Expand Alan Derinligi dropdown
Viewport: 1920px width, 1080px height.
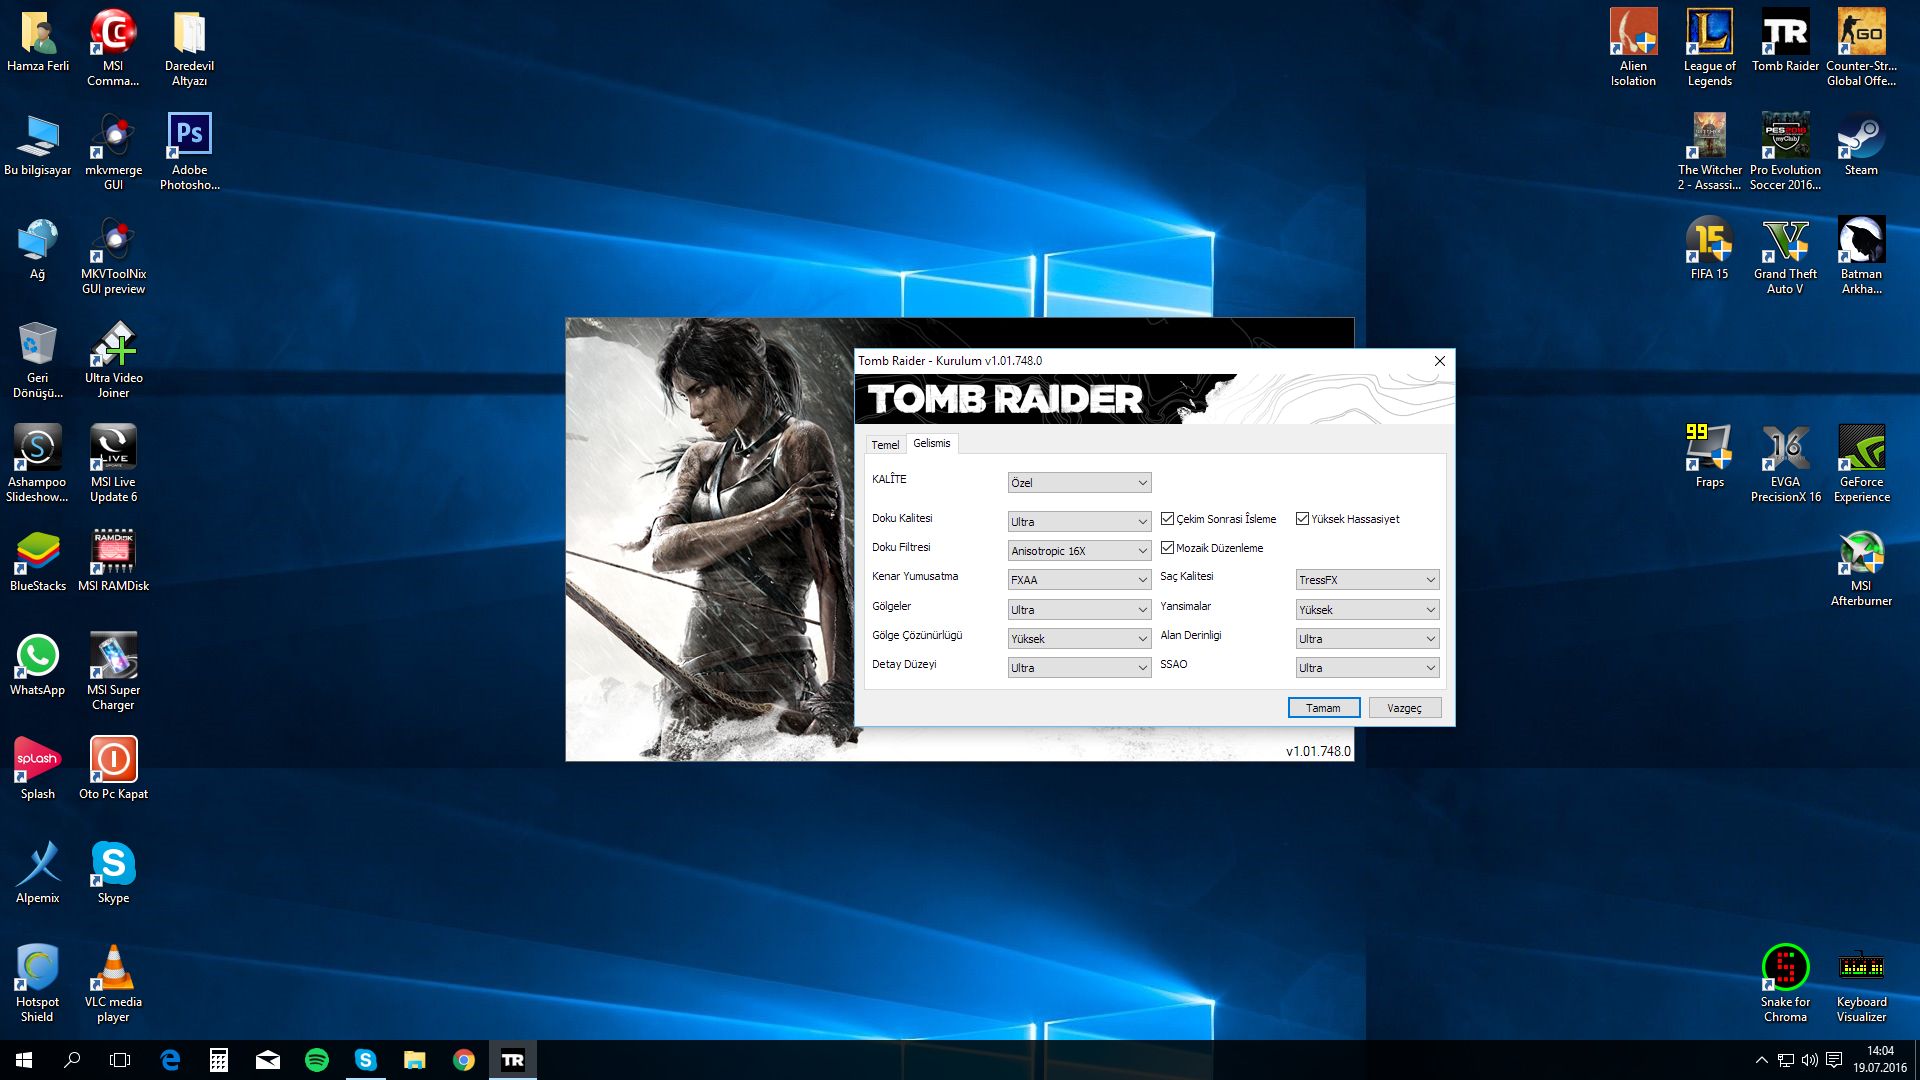(1367, 639)
